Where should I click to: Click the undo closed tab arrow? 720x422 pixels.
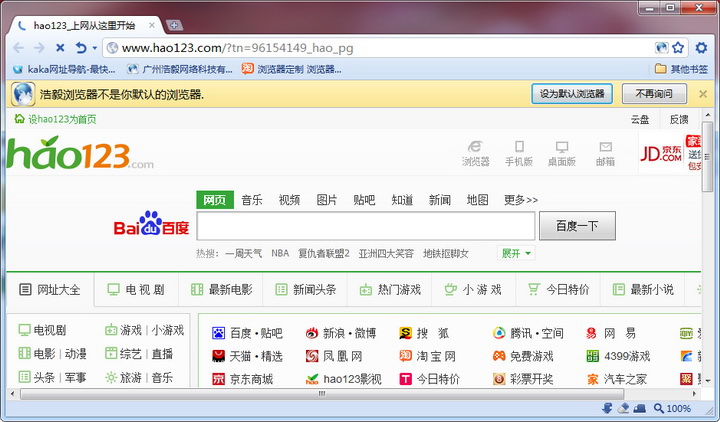pyautogui.click(x=81, y=48)
